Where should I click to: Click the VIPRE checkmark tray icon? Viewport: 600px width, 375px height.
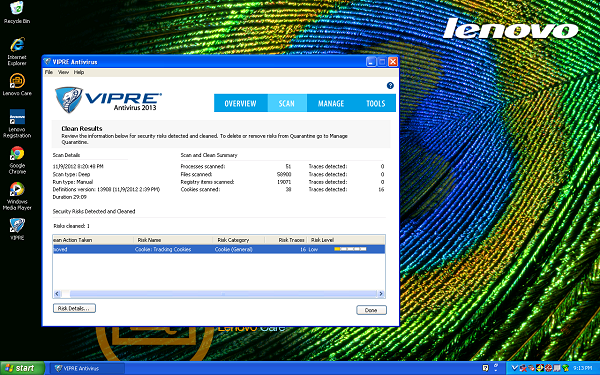[x=515, y=368]
